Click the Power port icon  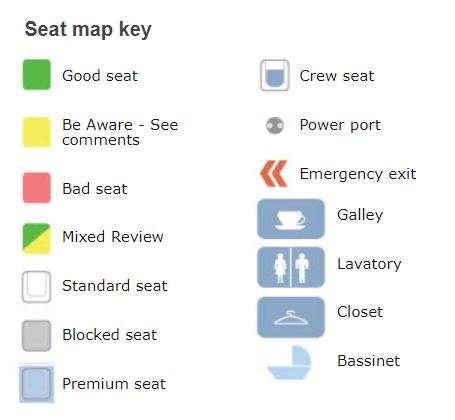click(275, 126)
